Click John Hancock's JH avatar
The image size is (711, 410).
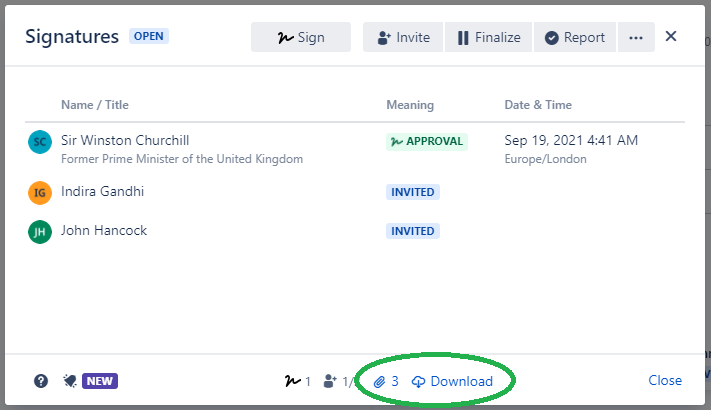coord(39,232)
